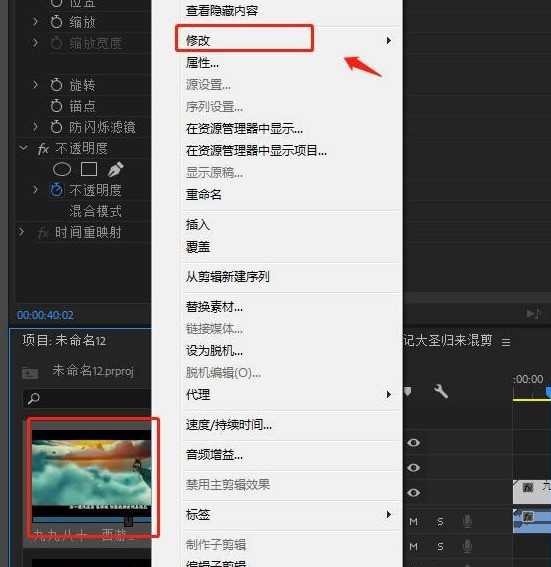Screen dimensions: 551x567
Task: Choose 查看隐藏内容 menu entry
Action: pyautogui.click(x=222, y=10)
